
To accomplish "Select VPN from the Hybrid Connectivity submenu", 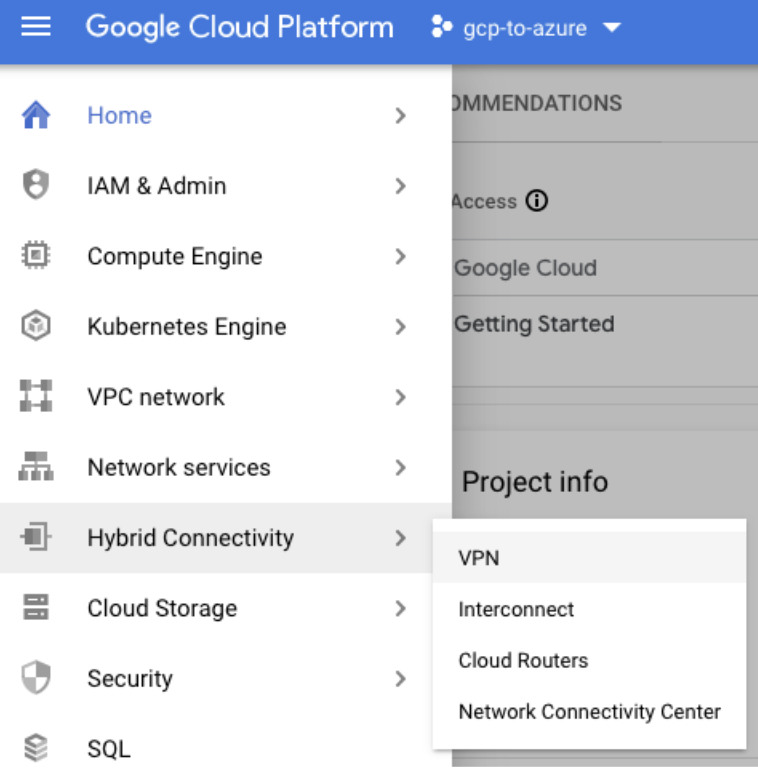I will (x=479, y=558).
